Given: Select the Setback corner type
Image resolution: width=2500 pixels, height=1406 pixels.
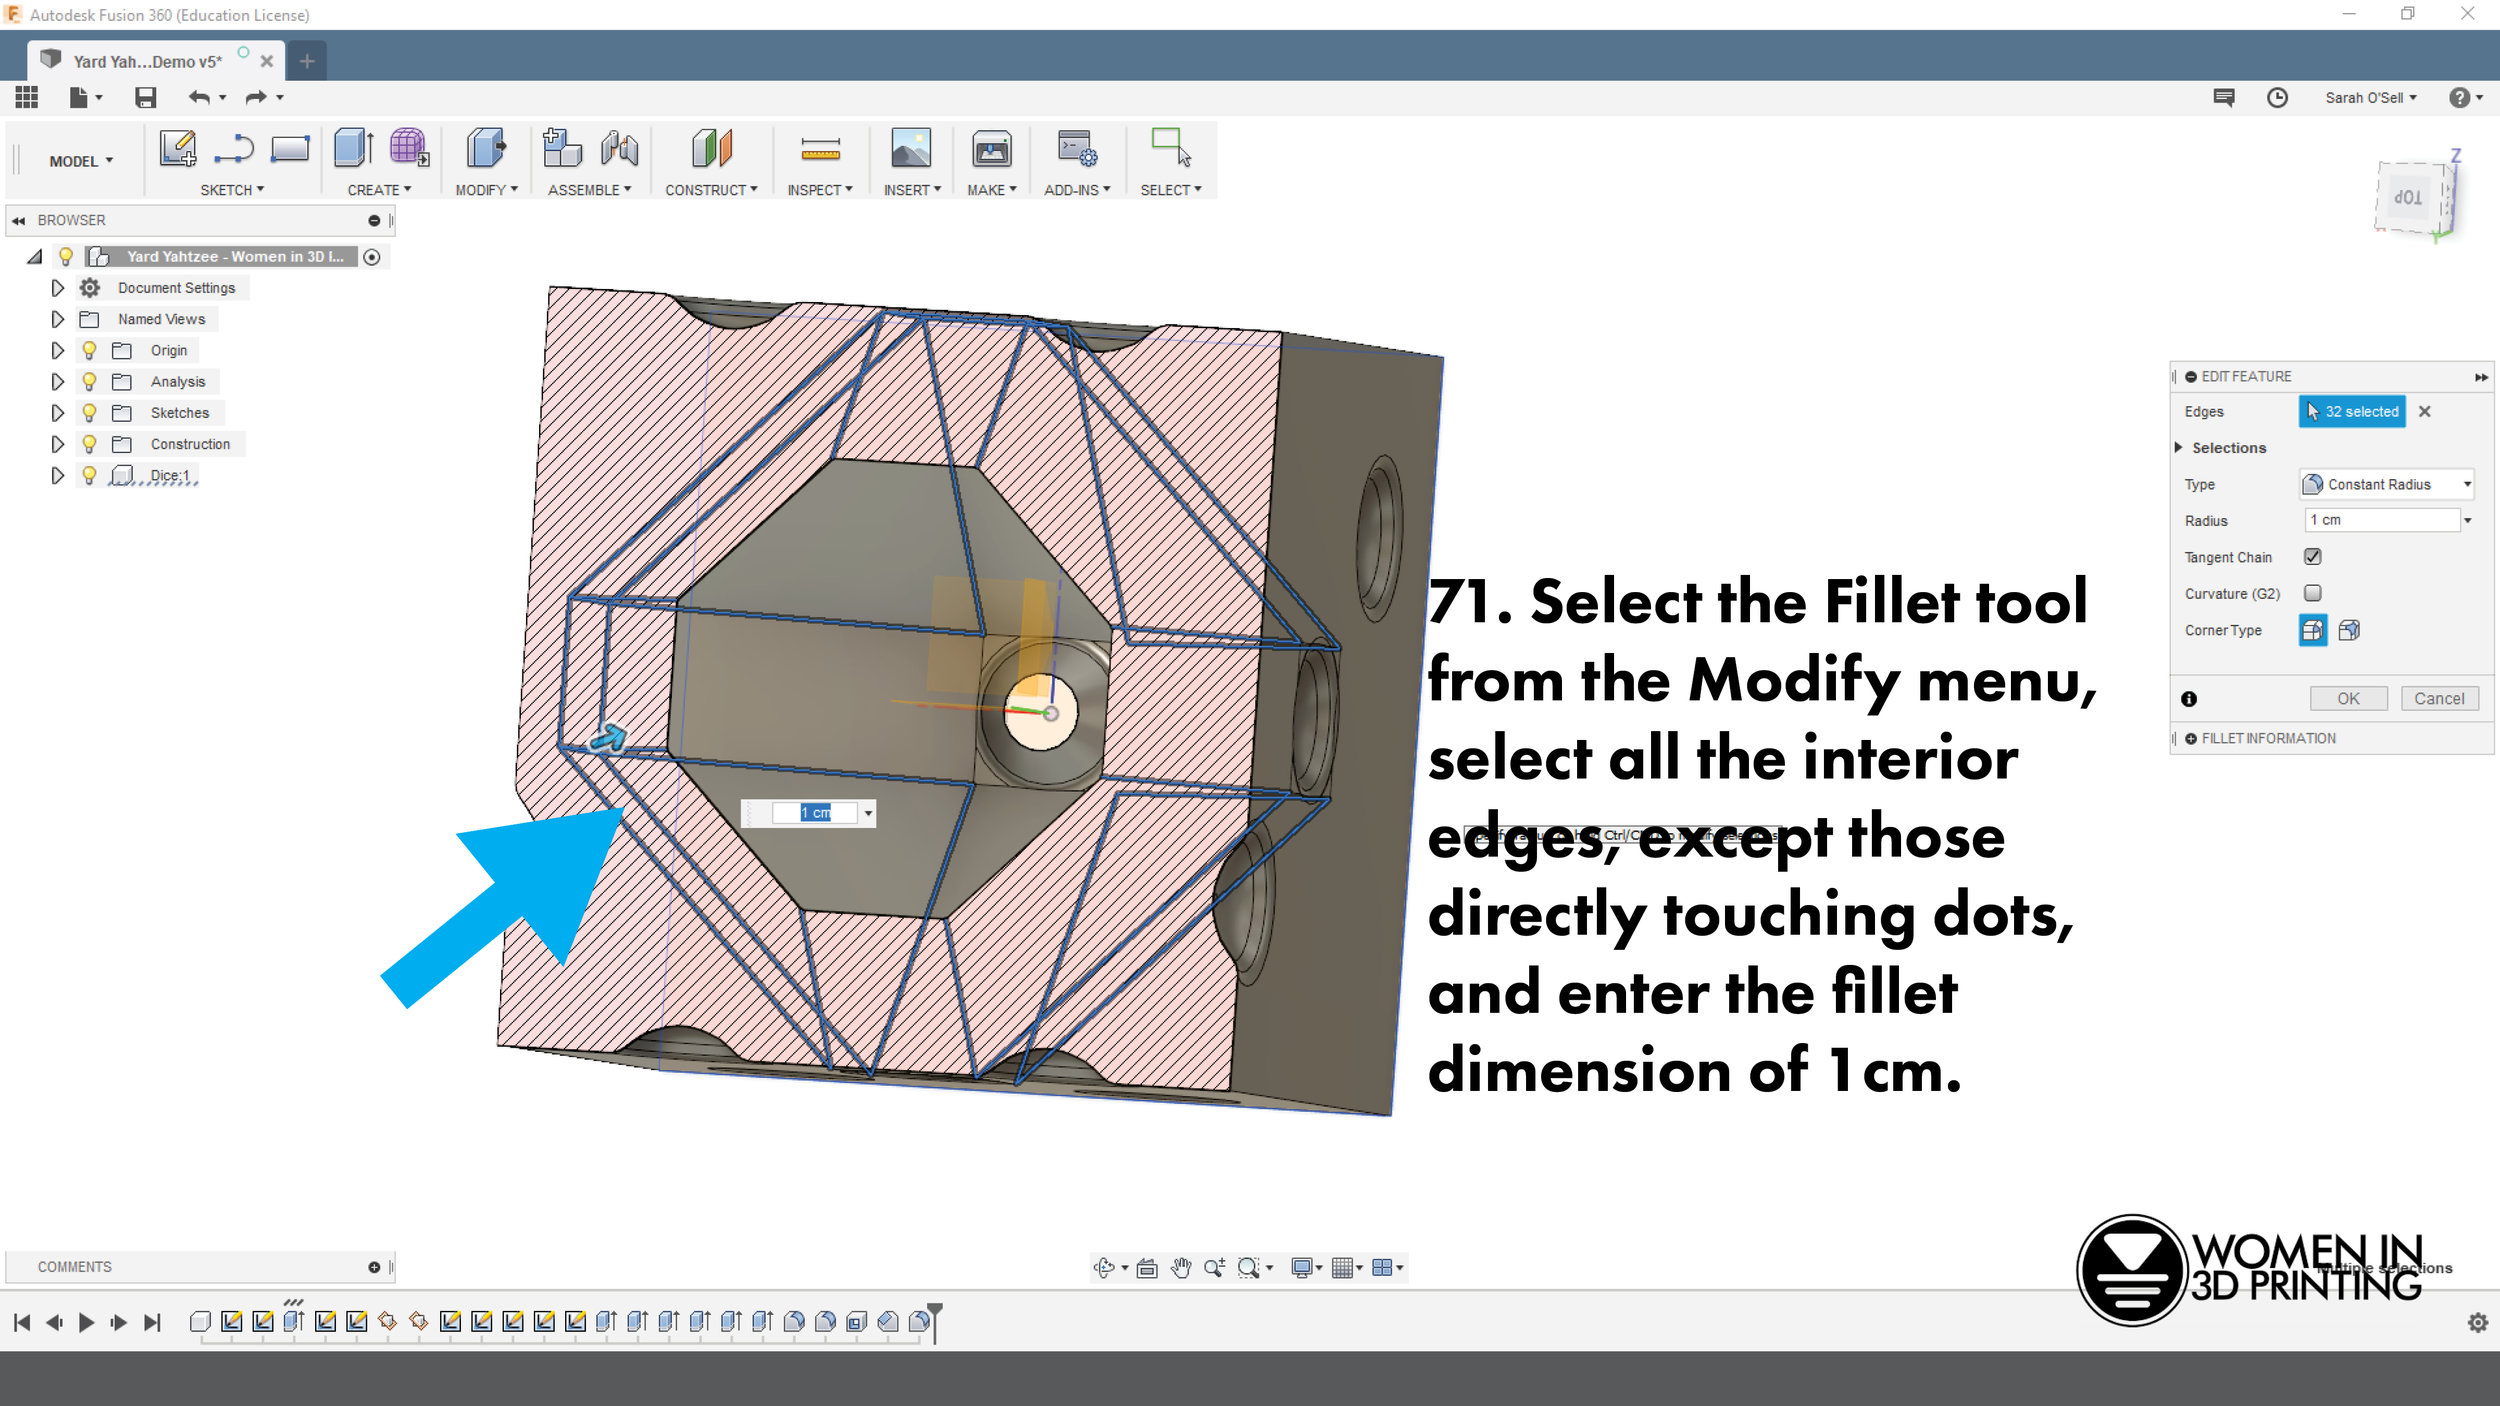Looking at the screenshot, I should click(2350, 630).
